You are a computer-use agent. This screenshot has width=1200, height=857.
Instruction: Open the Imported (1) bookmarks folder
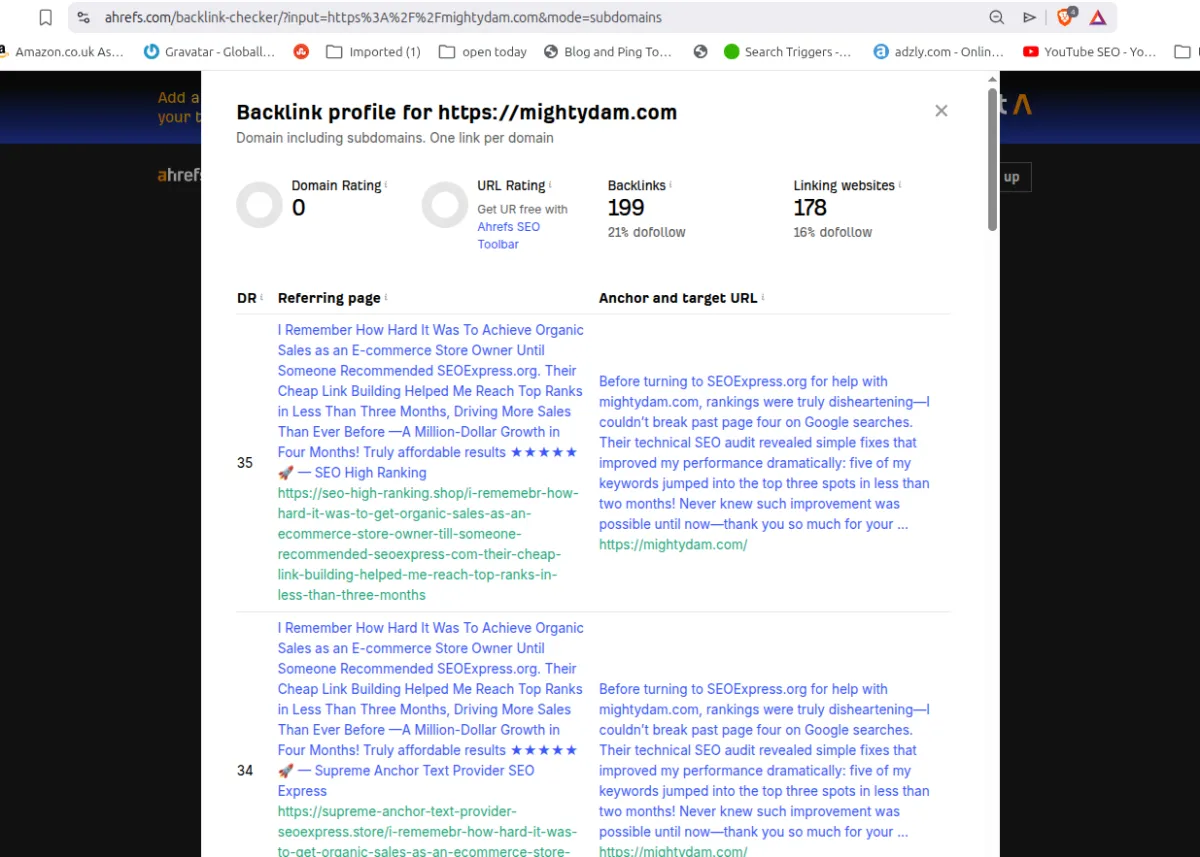[x=374, y=52]
